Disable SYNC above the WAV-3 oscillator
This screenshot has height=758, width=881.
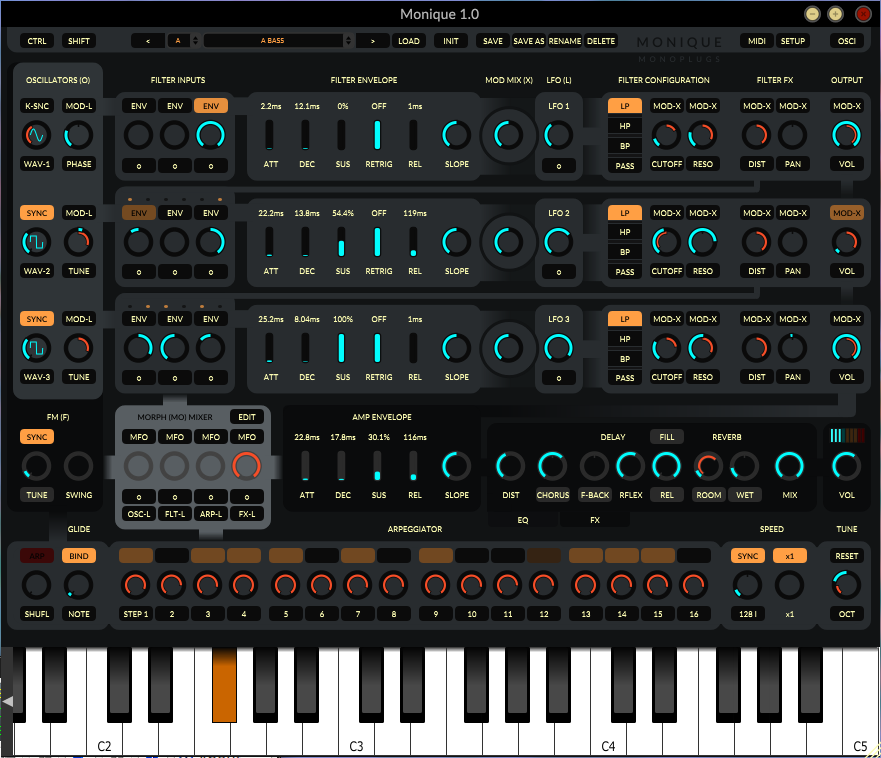coord(37,319)
